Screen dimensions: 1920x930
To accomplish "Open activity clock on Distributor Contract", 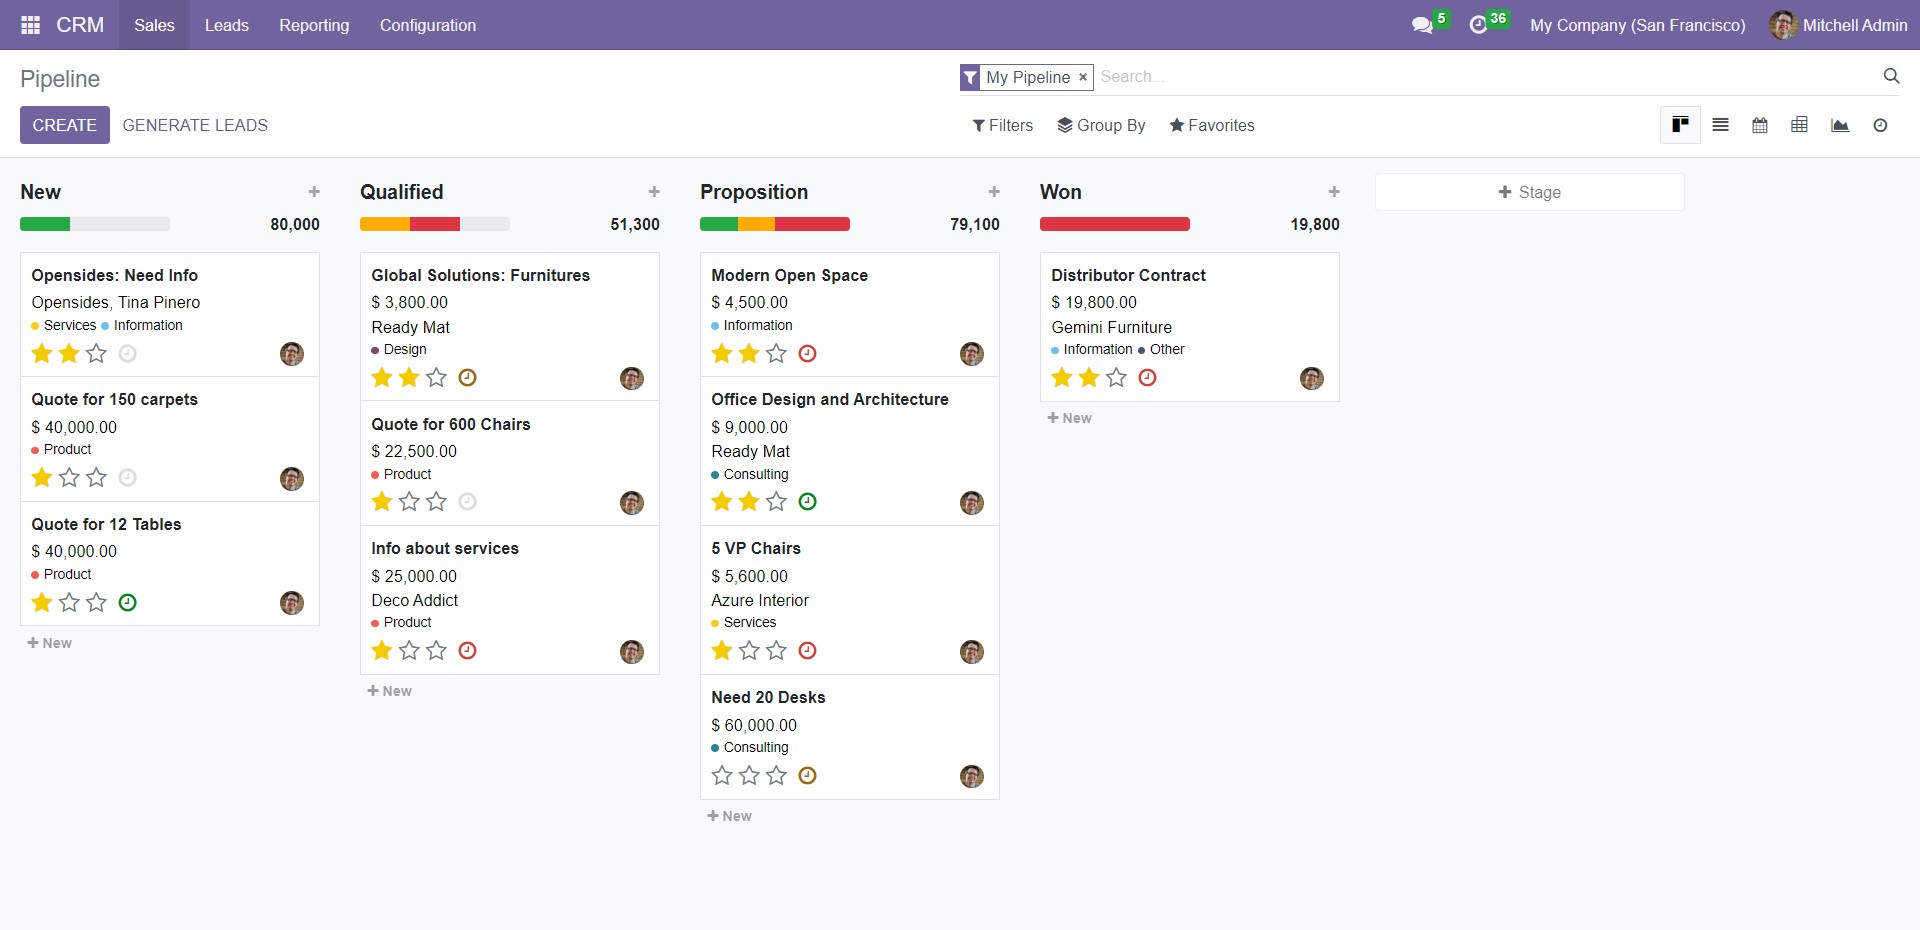I will [1147, 377].
